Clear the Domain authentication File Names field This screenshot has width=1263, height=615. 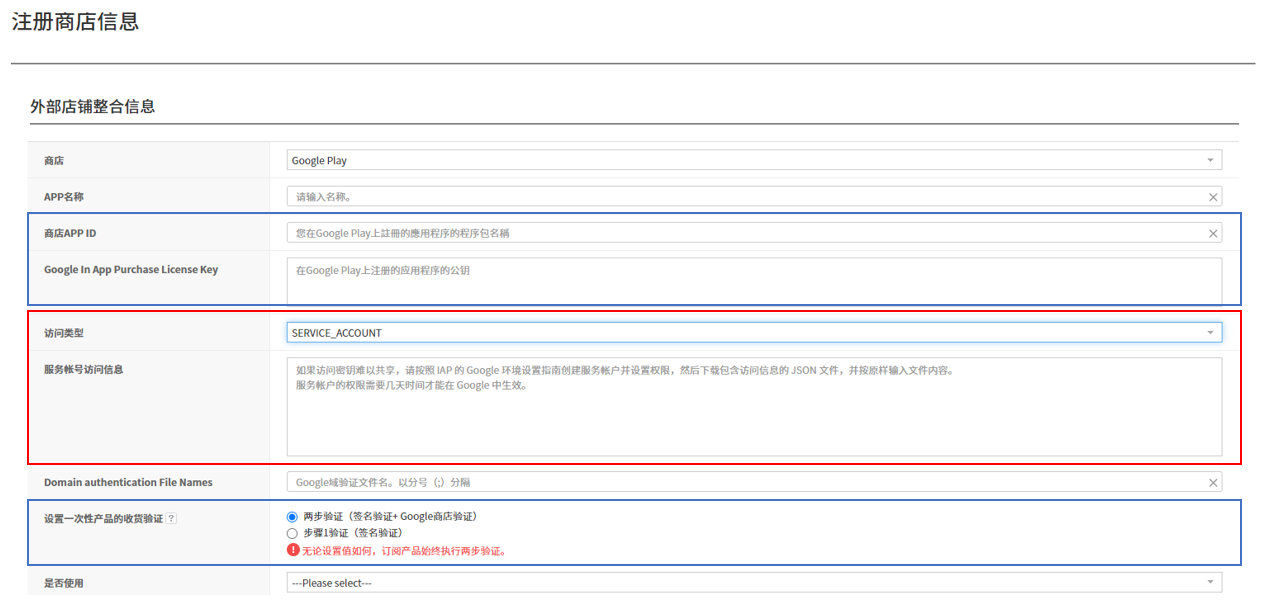[x=1212, y=482]
